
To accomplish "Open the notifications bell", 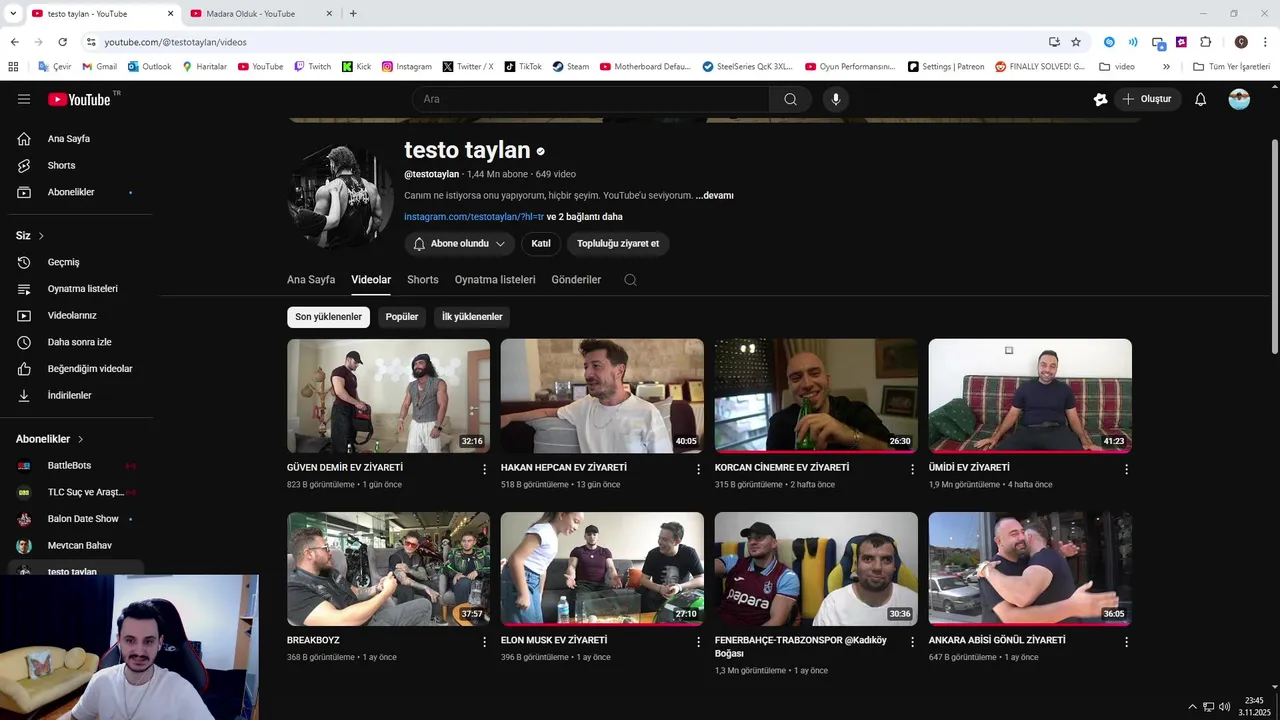I will coord(1200,99).
